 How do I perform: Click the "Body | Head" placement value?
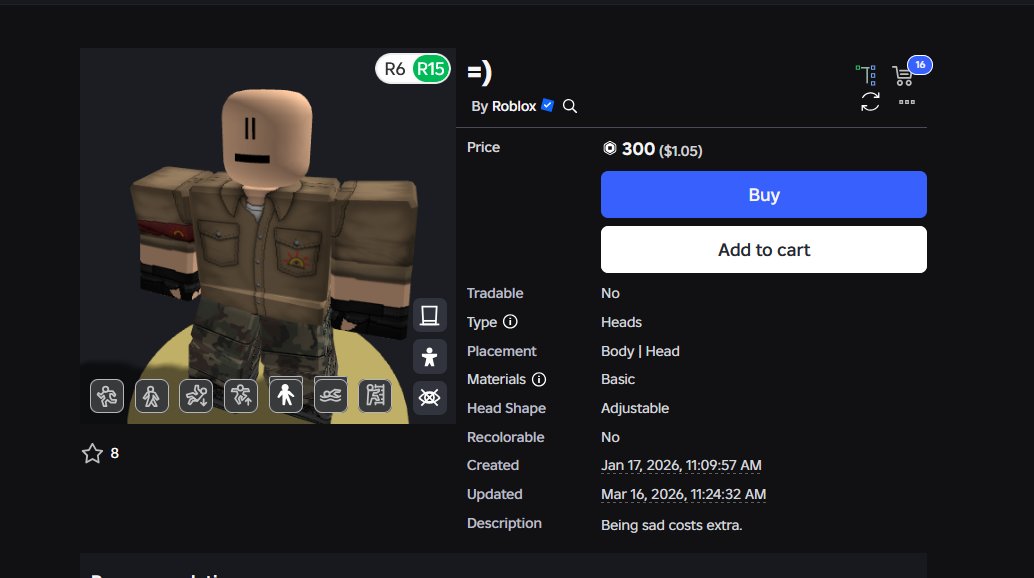[x=640, y=351]
